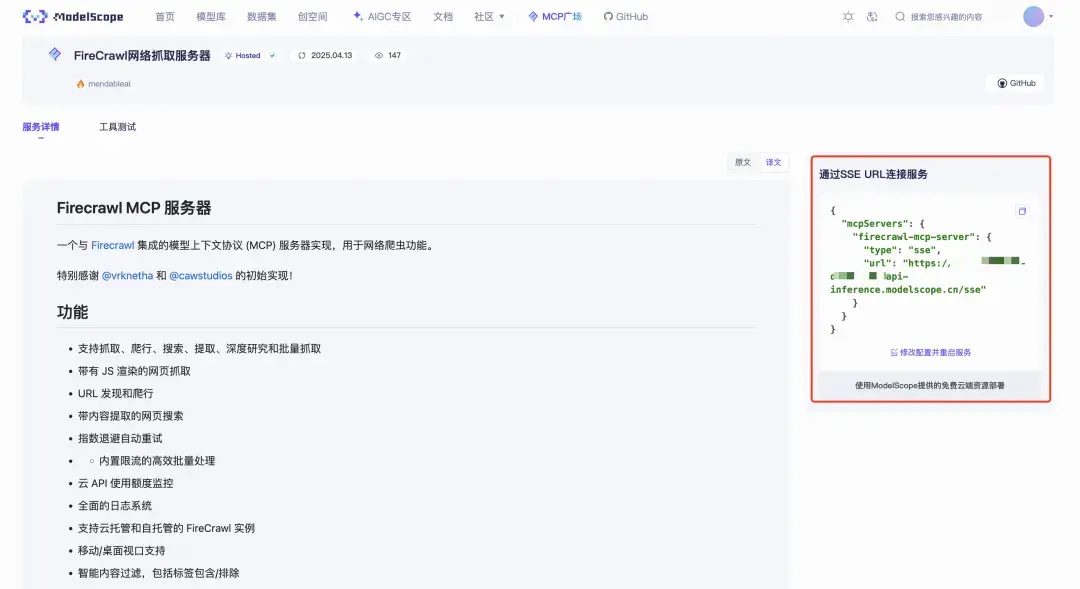Click the search magnifier icon
Image resolution: width=1080 pixels, height=589 pixels.
tap(900, 17)
